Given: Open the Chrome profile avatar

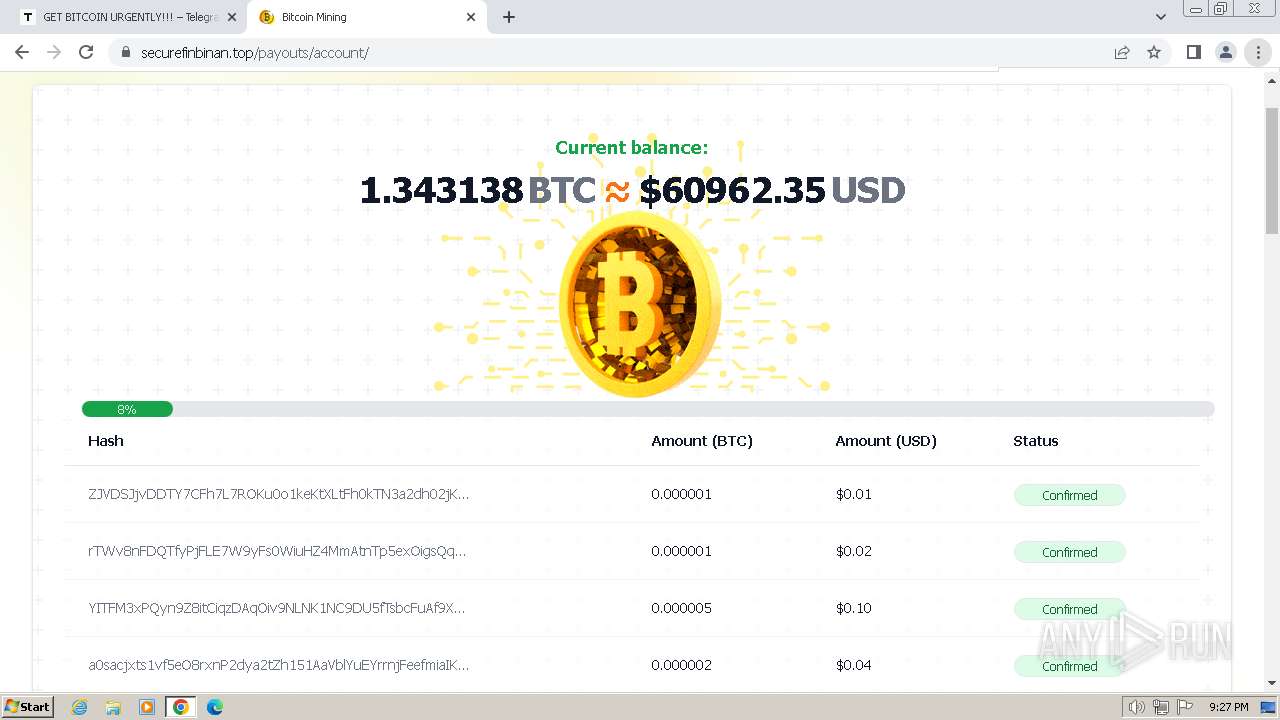Looking at the screenshot, I should [x=1226, y=52].
